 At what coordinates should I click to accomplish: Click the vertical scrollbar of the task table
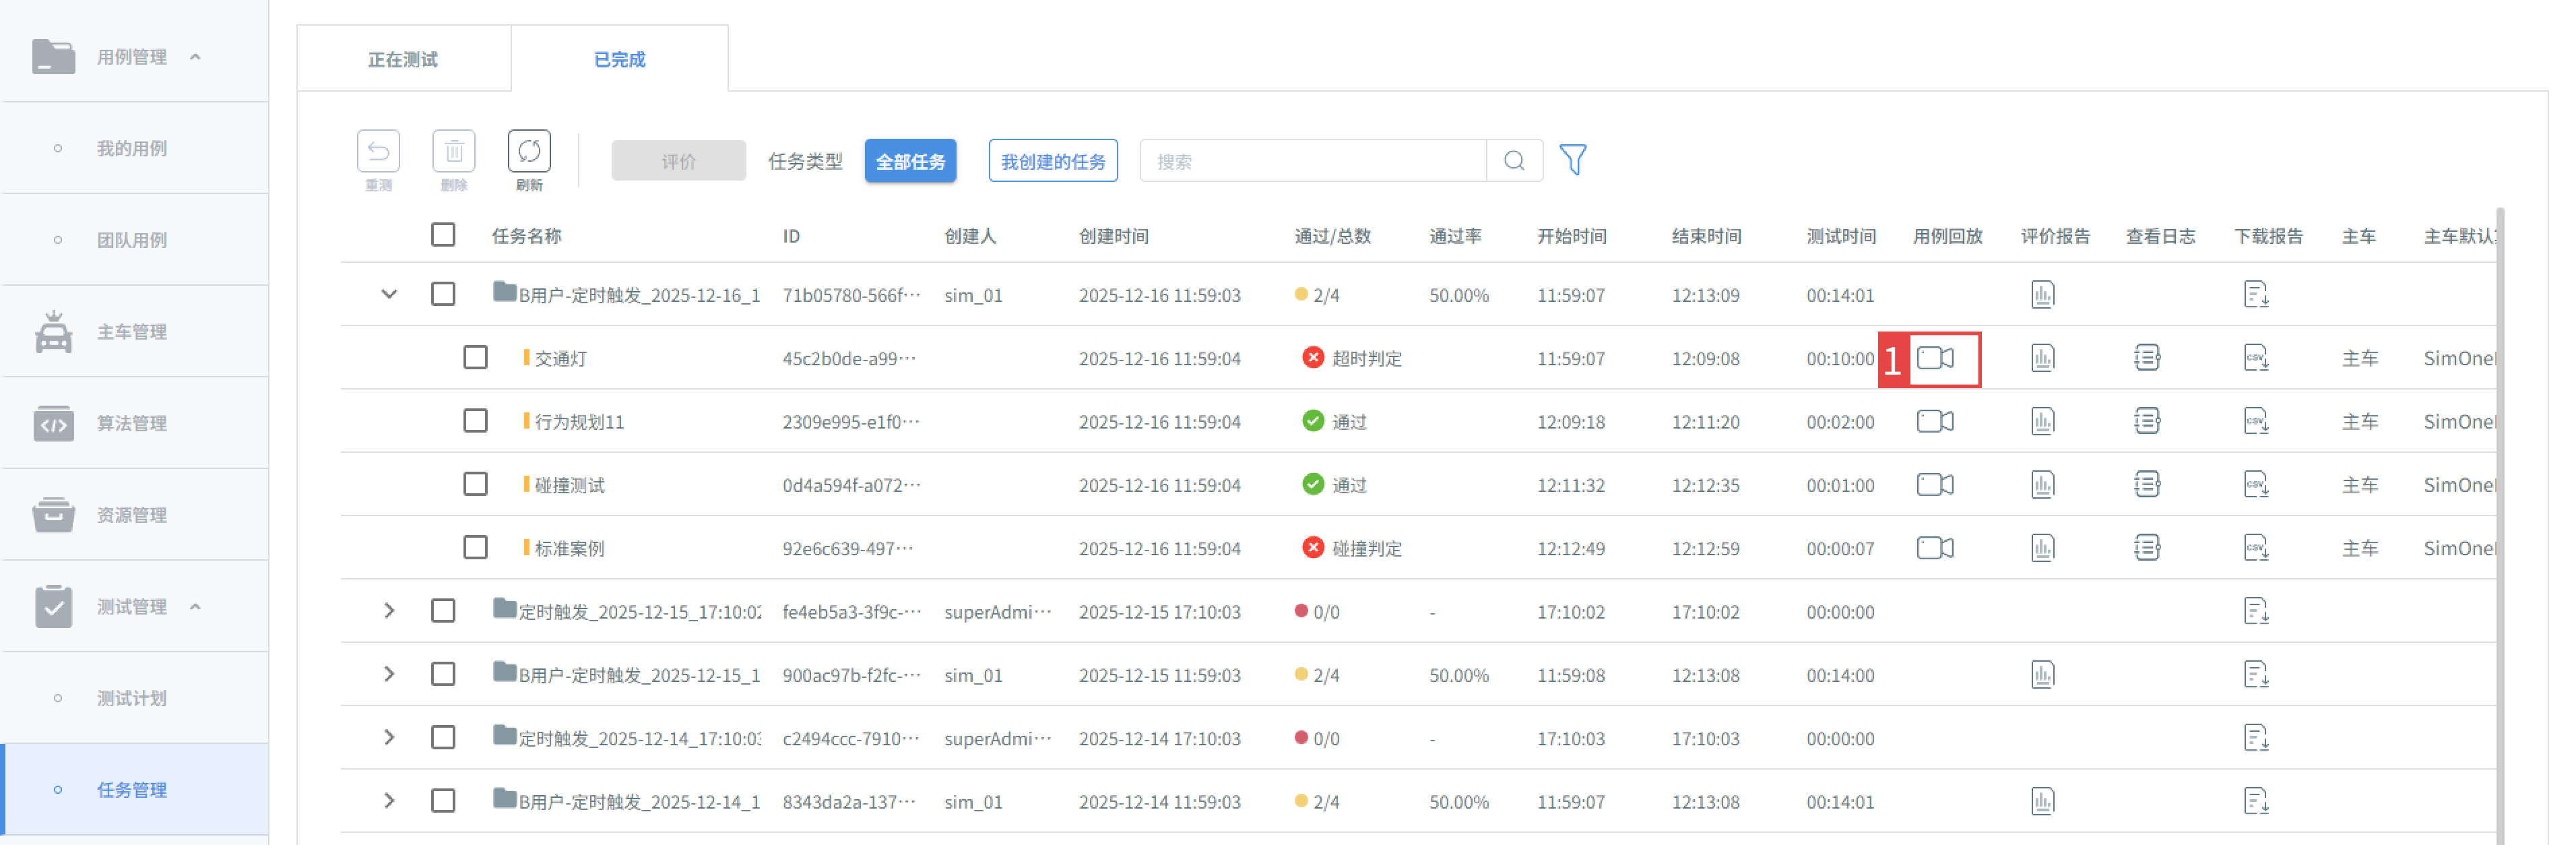tap(2500, 526)
